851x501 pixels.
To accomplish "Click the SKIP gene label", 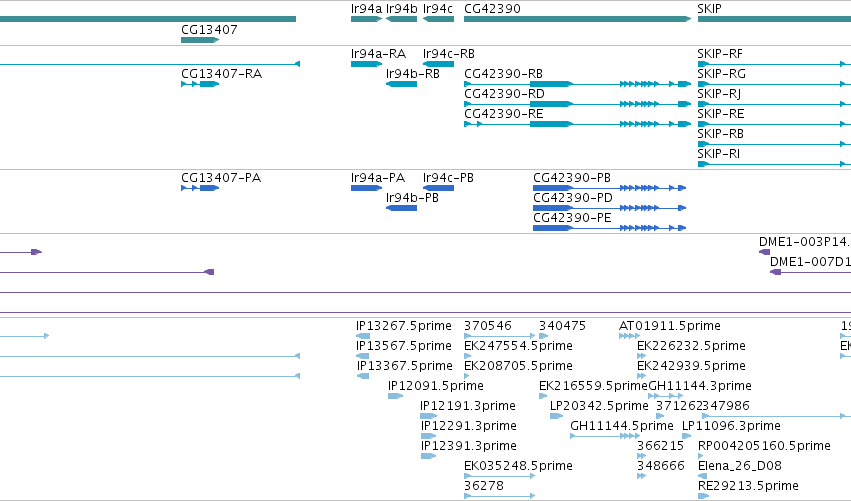I will (x=709, y=9).
